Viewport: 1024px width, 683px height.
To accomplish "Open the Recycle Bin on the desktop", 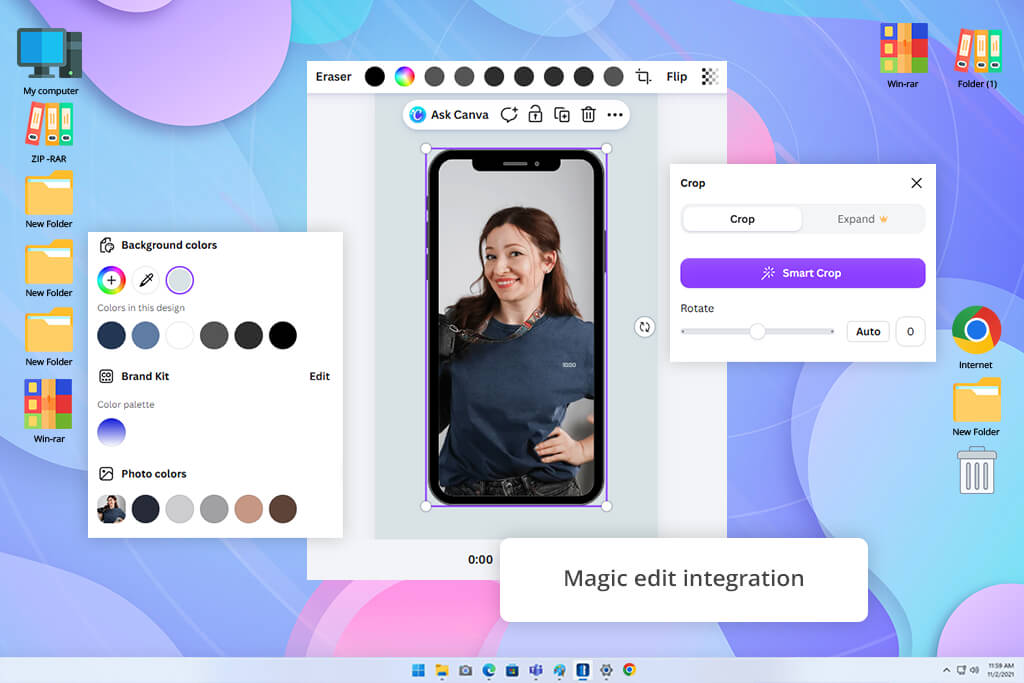I will point(976,470).
